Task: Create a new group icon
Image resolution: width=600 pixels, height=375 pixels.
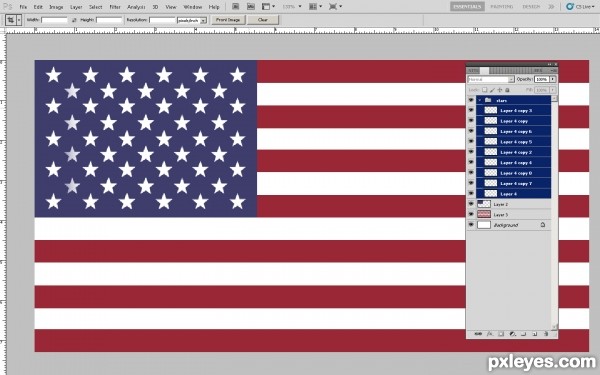Action: click(523, 334)
